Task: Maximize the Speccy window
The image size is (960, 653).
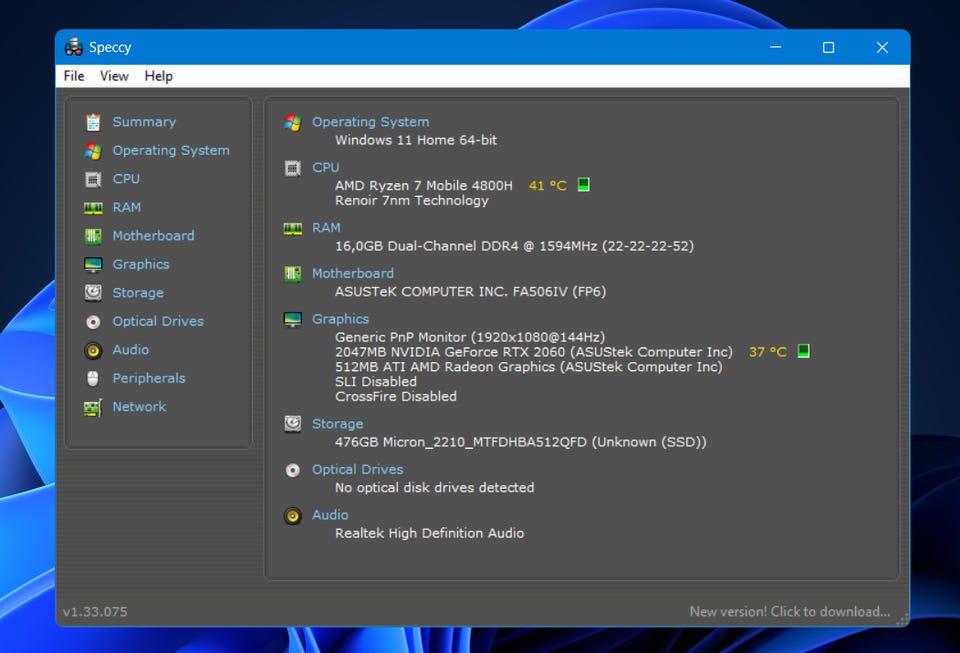Action: [x=828, y=47]
